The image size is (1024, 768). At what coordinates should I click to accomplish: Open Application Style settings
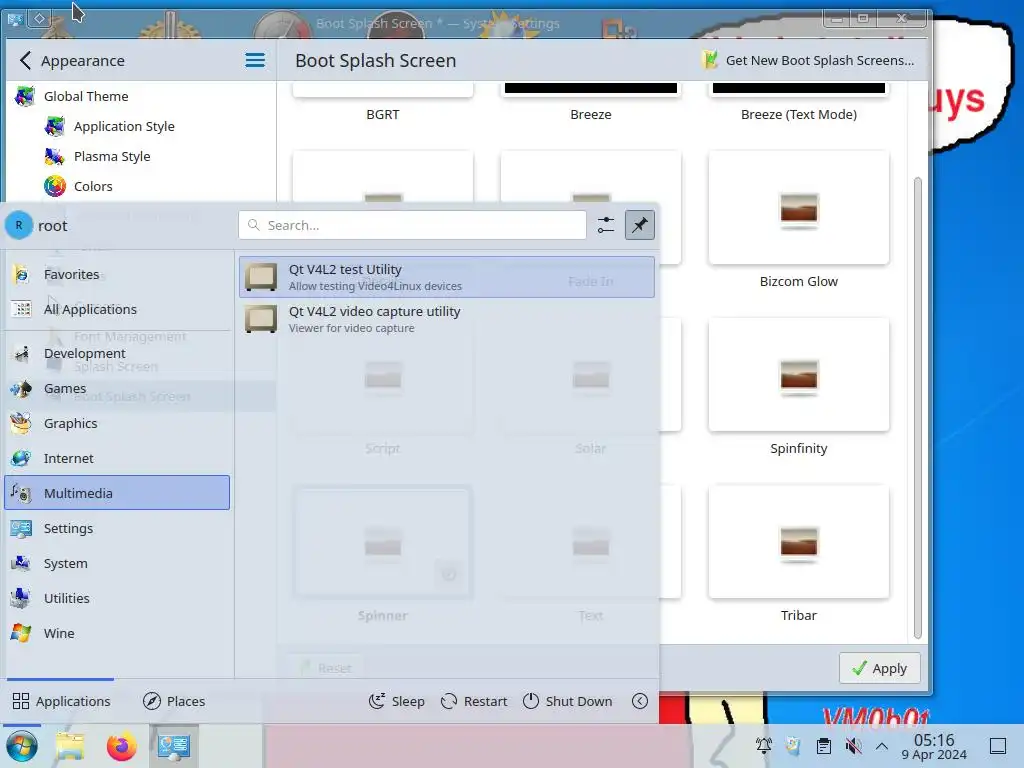pos(140,127)
